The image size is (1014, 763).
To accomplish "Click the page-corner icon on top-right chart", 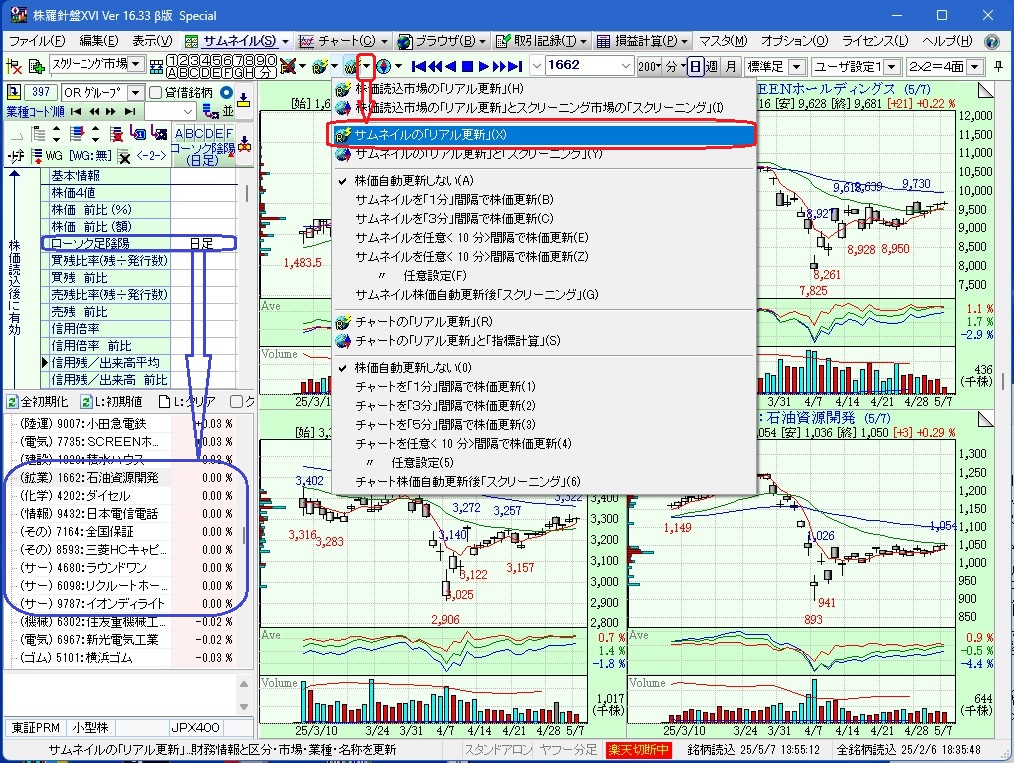I will (x=986, y=90).
